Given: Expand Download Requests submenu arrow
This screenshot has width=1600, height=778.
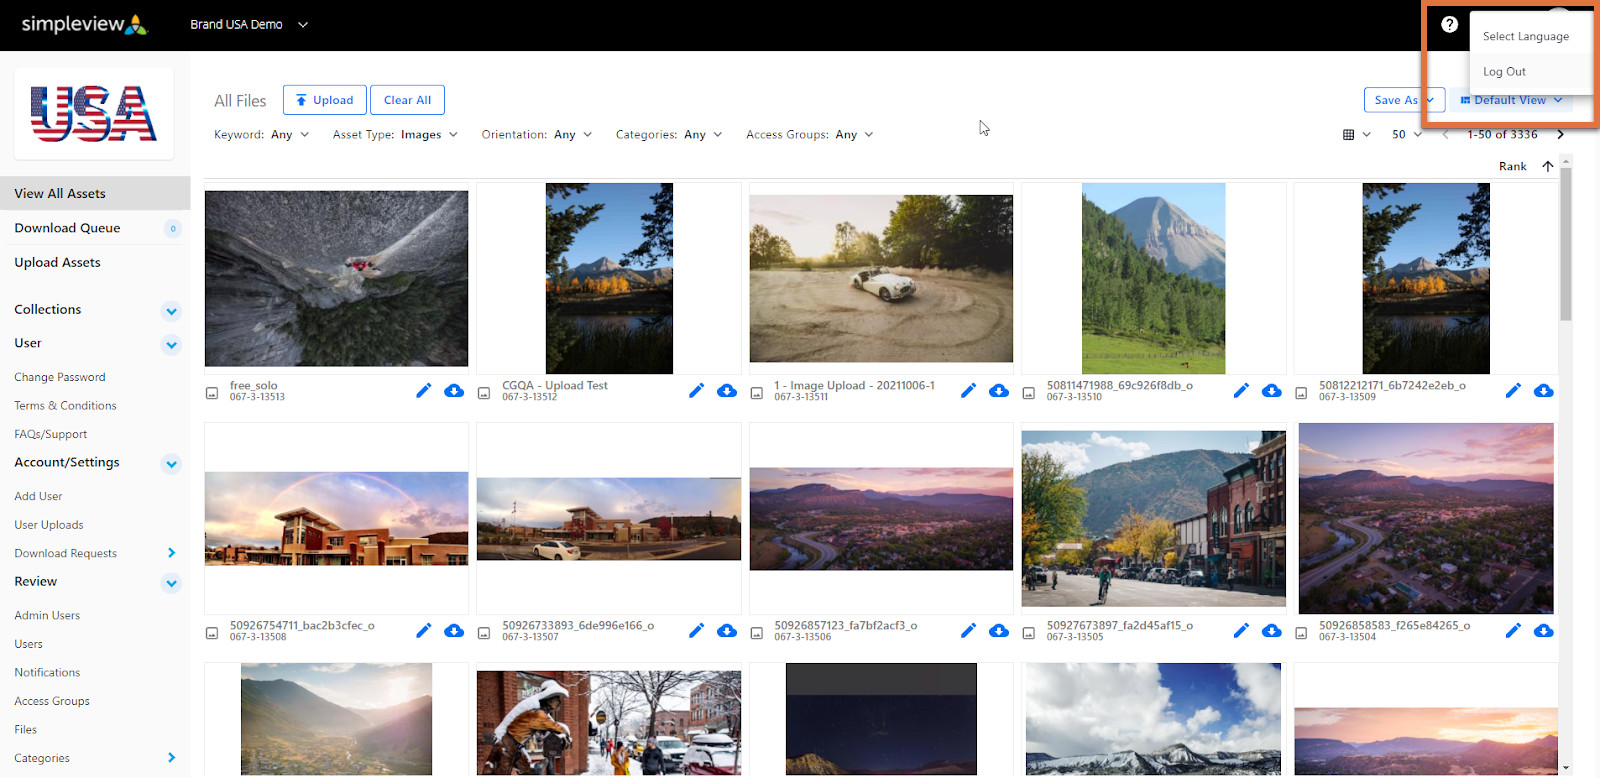Looking at the screenshot, I should (x=171, y=553).
